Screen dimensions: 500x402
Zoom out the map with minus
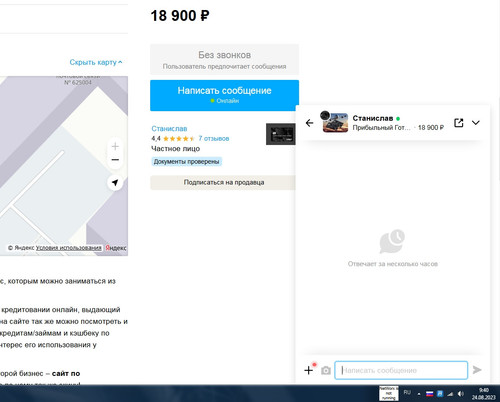click(x=115, y=160)
